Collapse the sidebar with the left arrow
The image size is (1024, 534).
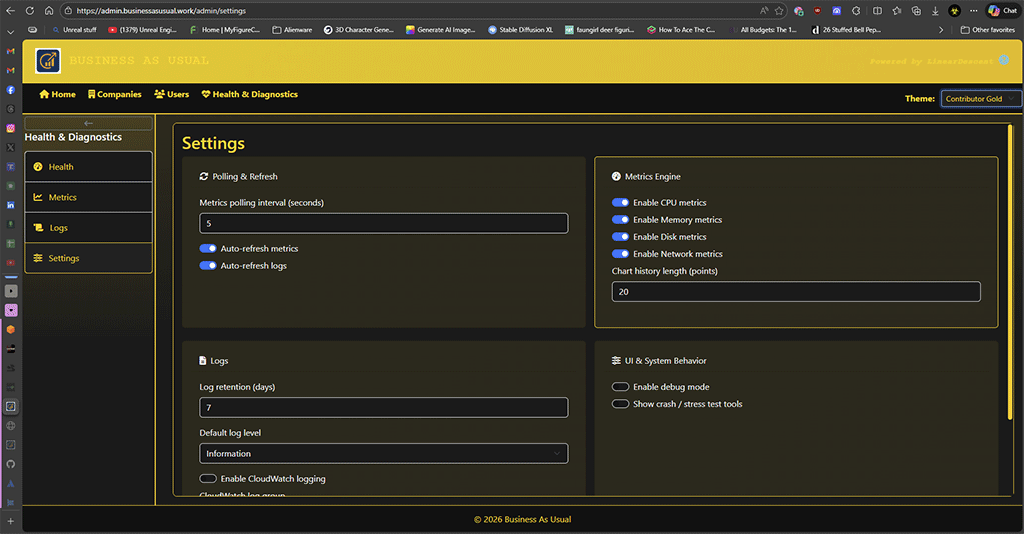88,123
